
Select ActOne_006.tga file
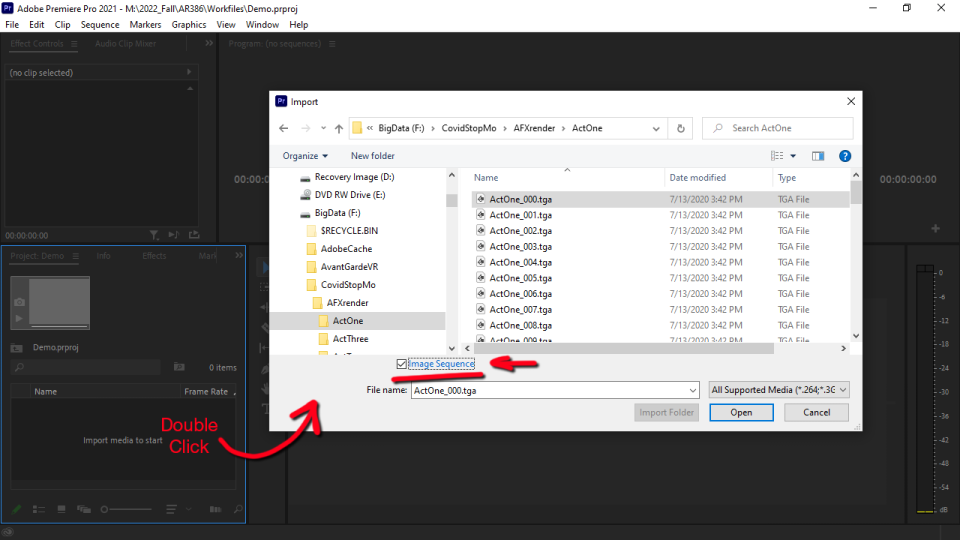tap(520, 294)
